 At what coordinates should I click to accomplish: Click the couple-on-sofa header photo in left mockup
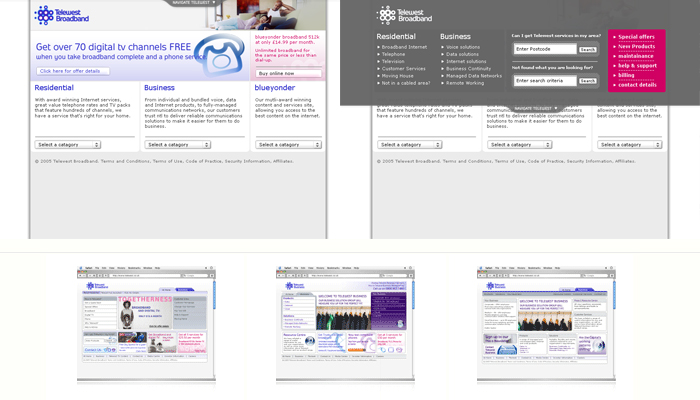click(267, 15)
